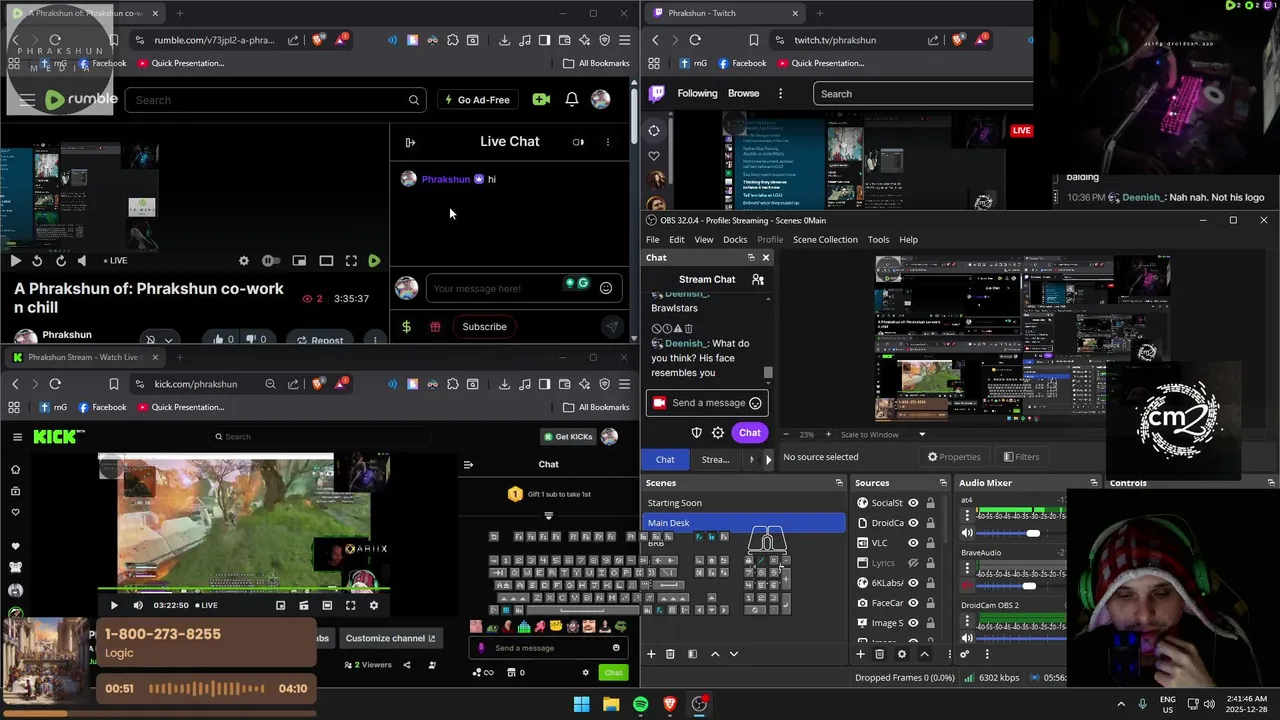Image resolution: width=1280 pixels, height=720 pixels.
Task: Open BraveAudio channel options menu dots
Action: (x=967, y=568)
